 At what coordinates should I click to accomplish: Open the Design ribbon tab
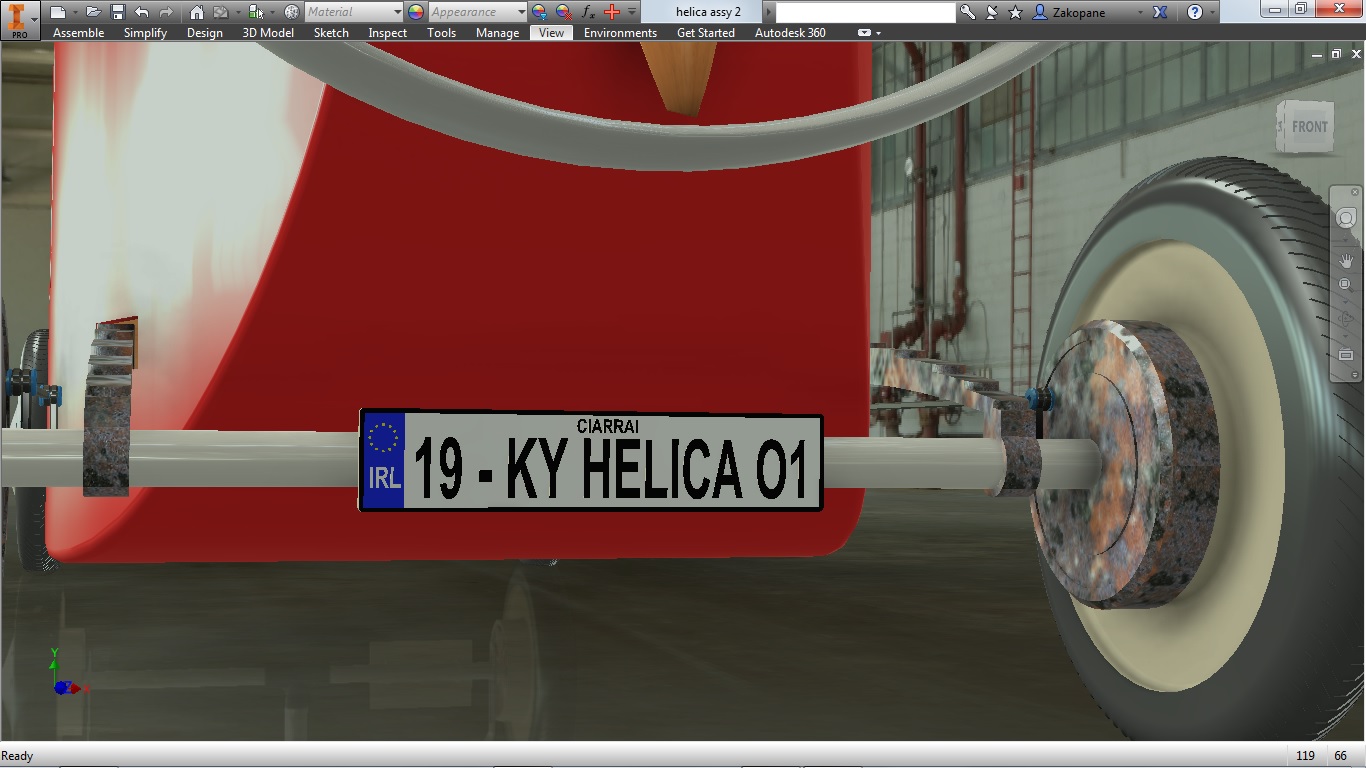[x=205, y=33]
